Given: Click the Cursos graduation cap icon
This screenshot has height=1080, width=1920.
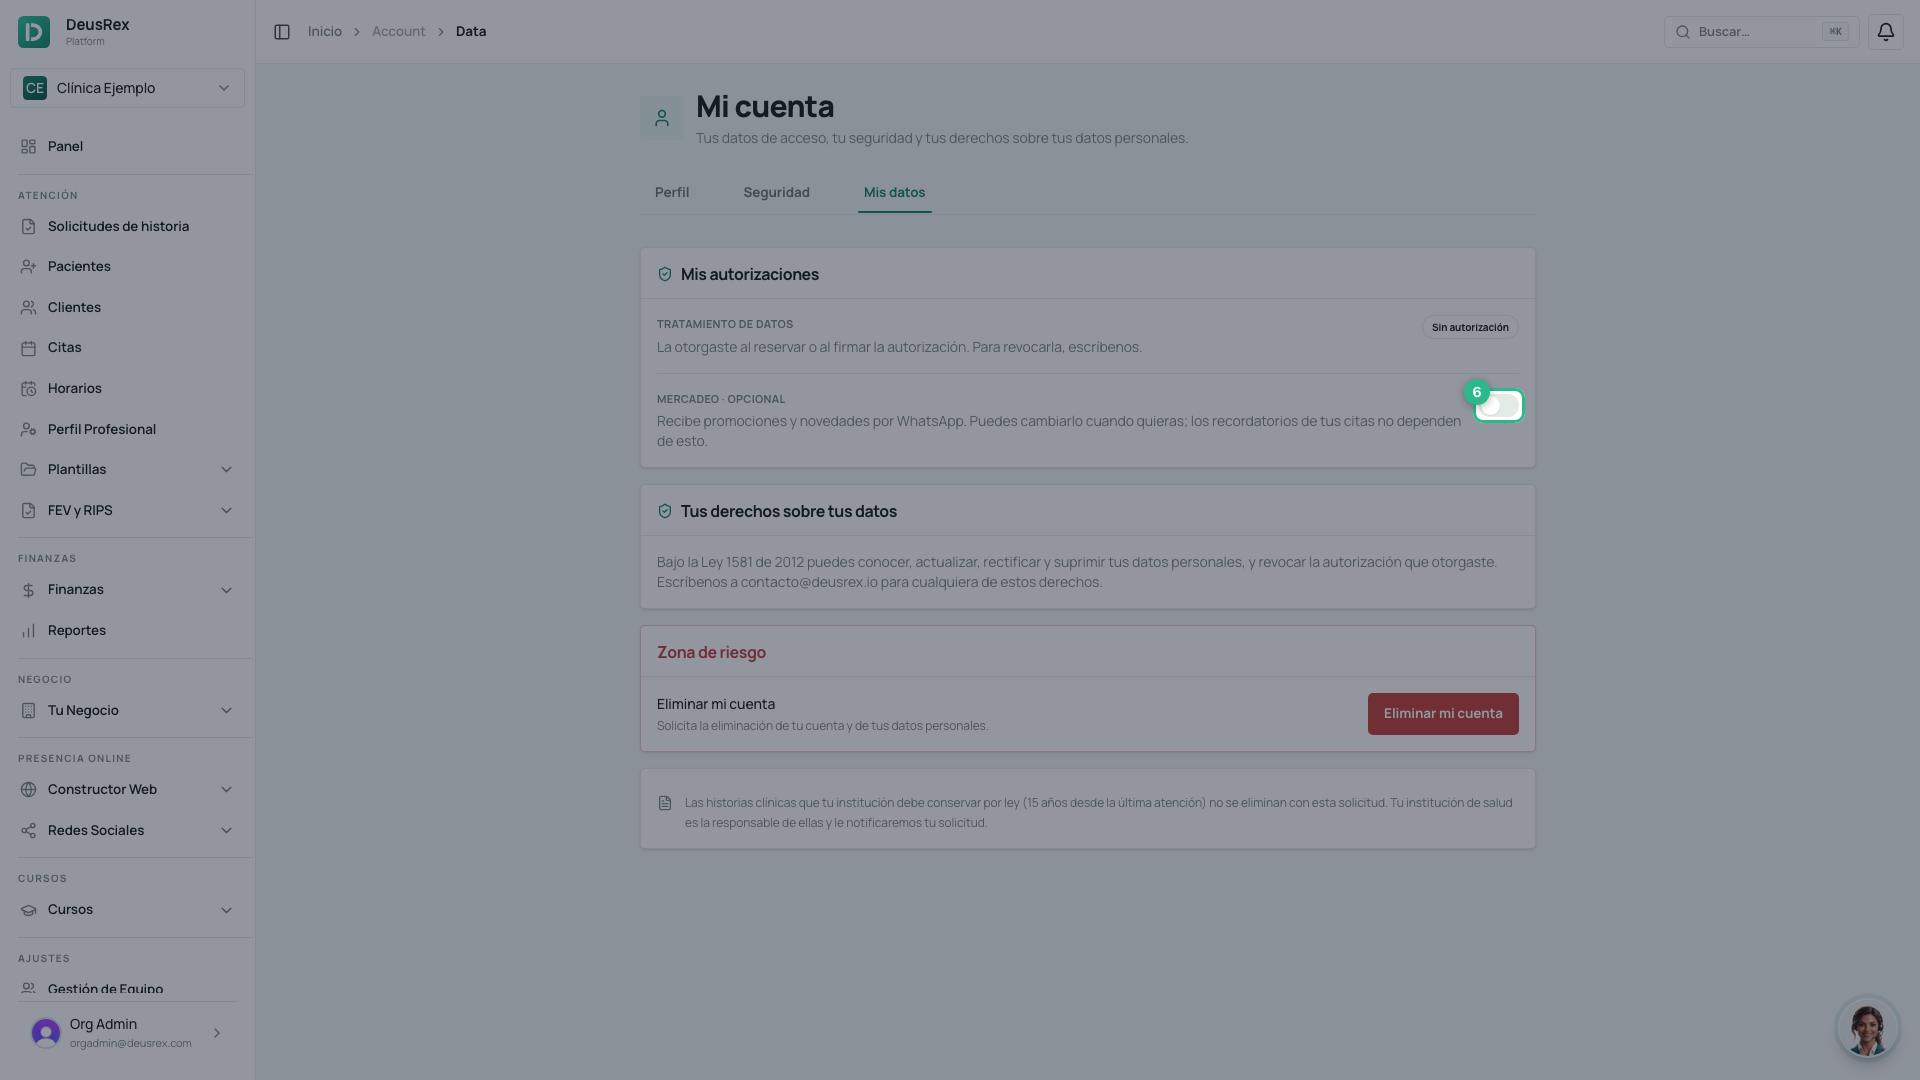Looking at the screenshot, I should [28, 910].
